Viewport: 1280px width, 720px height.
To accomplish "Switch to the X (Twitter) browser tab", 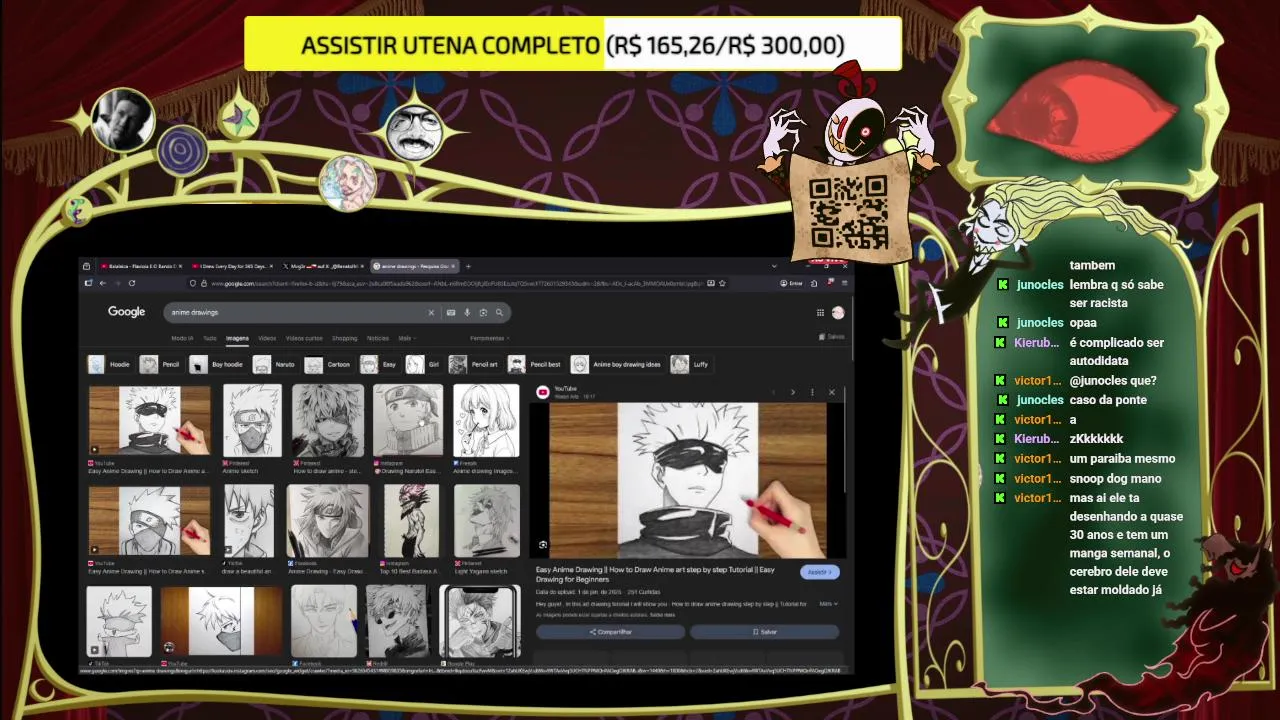I will [322, 266].
